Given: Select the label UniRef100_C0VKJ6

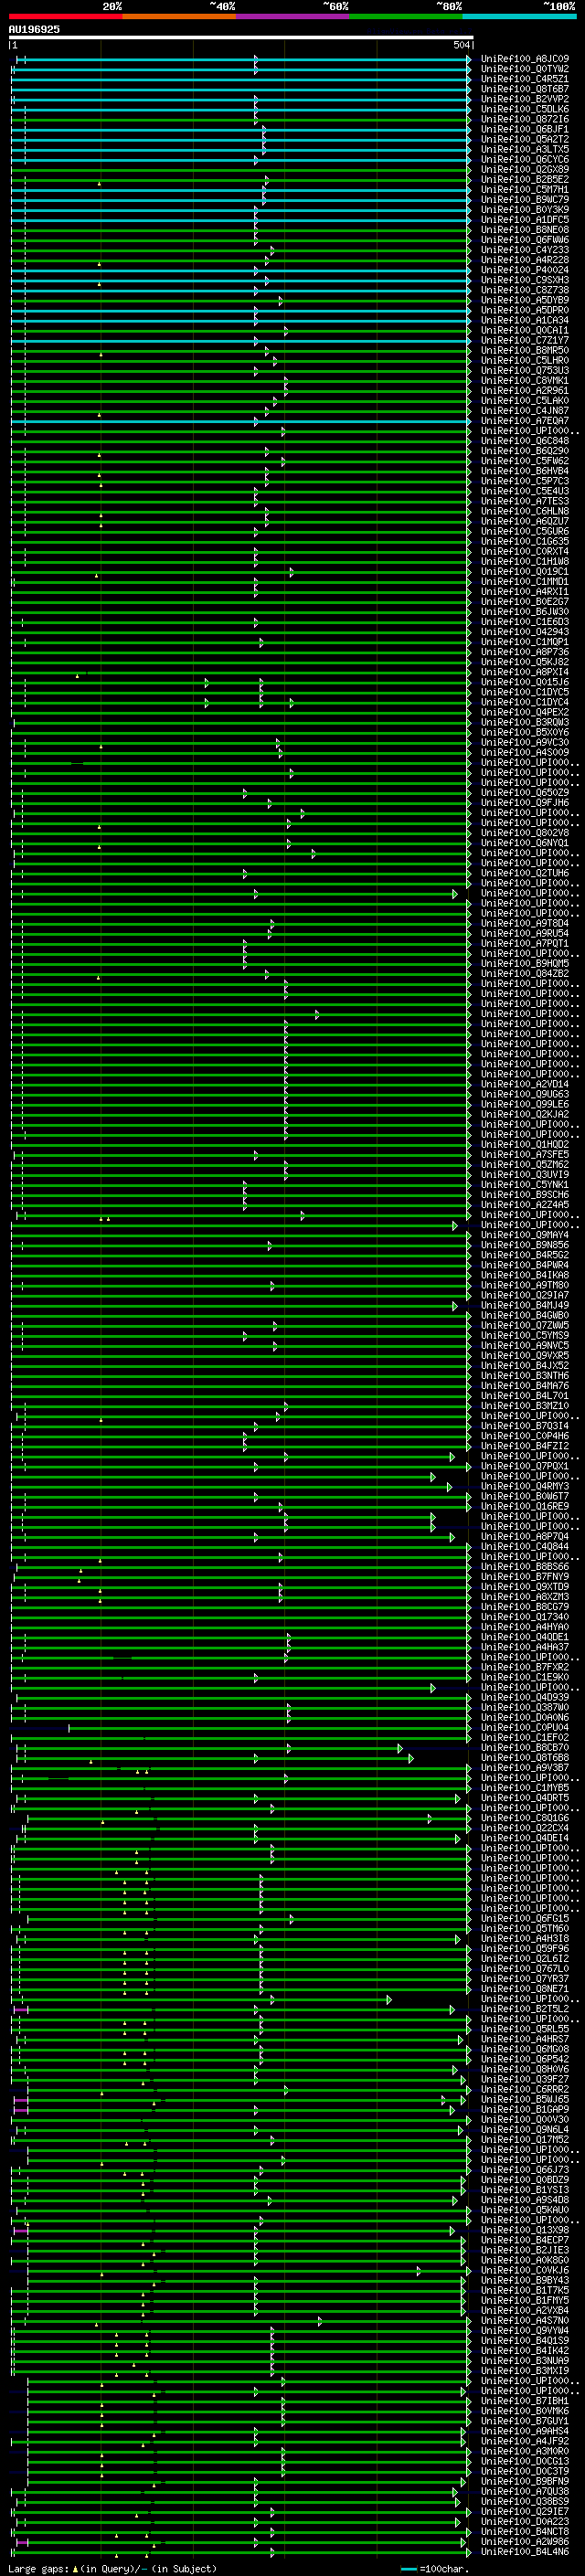Looking at the screenshot, I should [524, 2270].
